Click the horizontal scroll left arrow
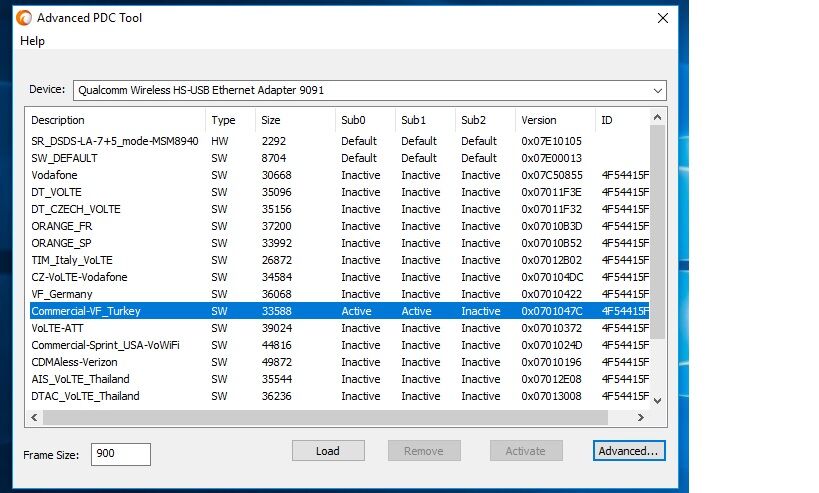Image resolution: width=819 pixels, height=493 pixels. (34, 417)
